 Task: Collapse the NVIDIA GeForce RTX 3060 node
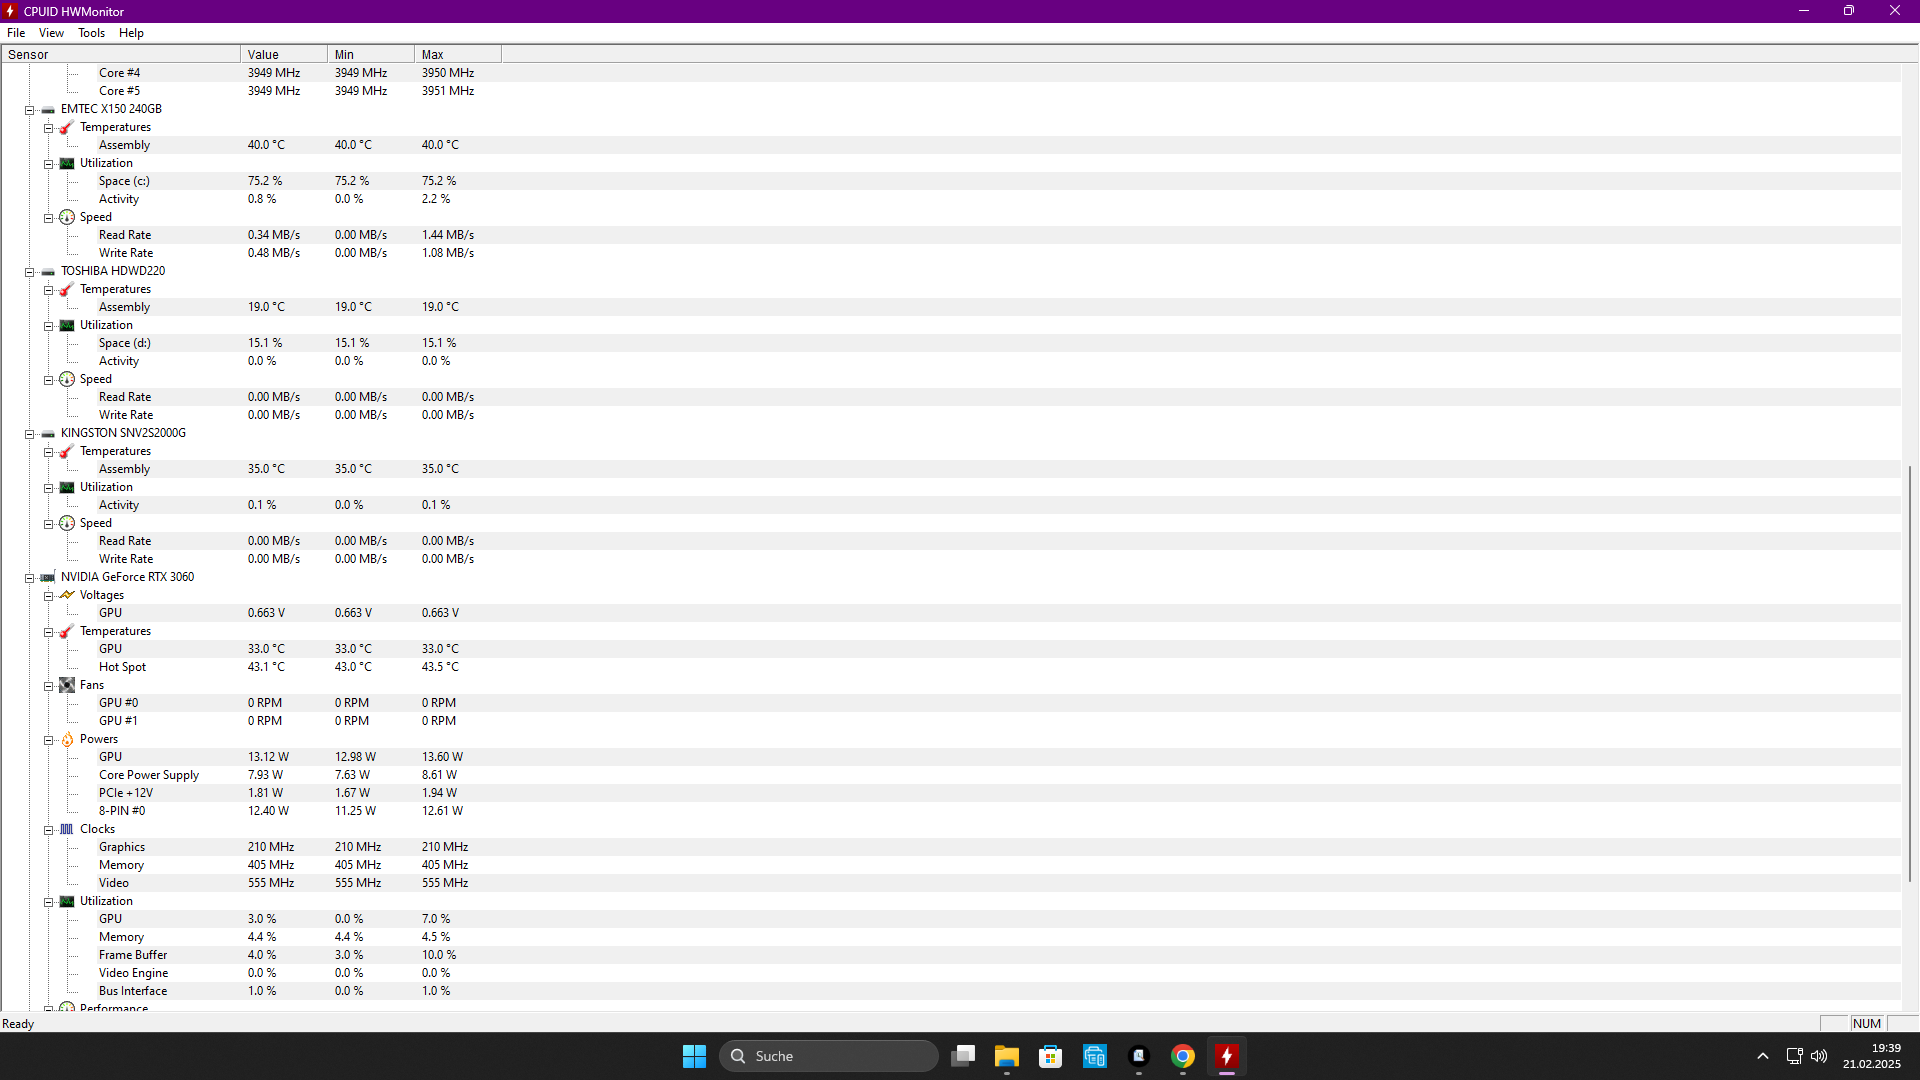coord(30,578)
